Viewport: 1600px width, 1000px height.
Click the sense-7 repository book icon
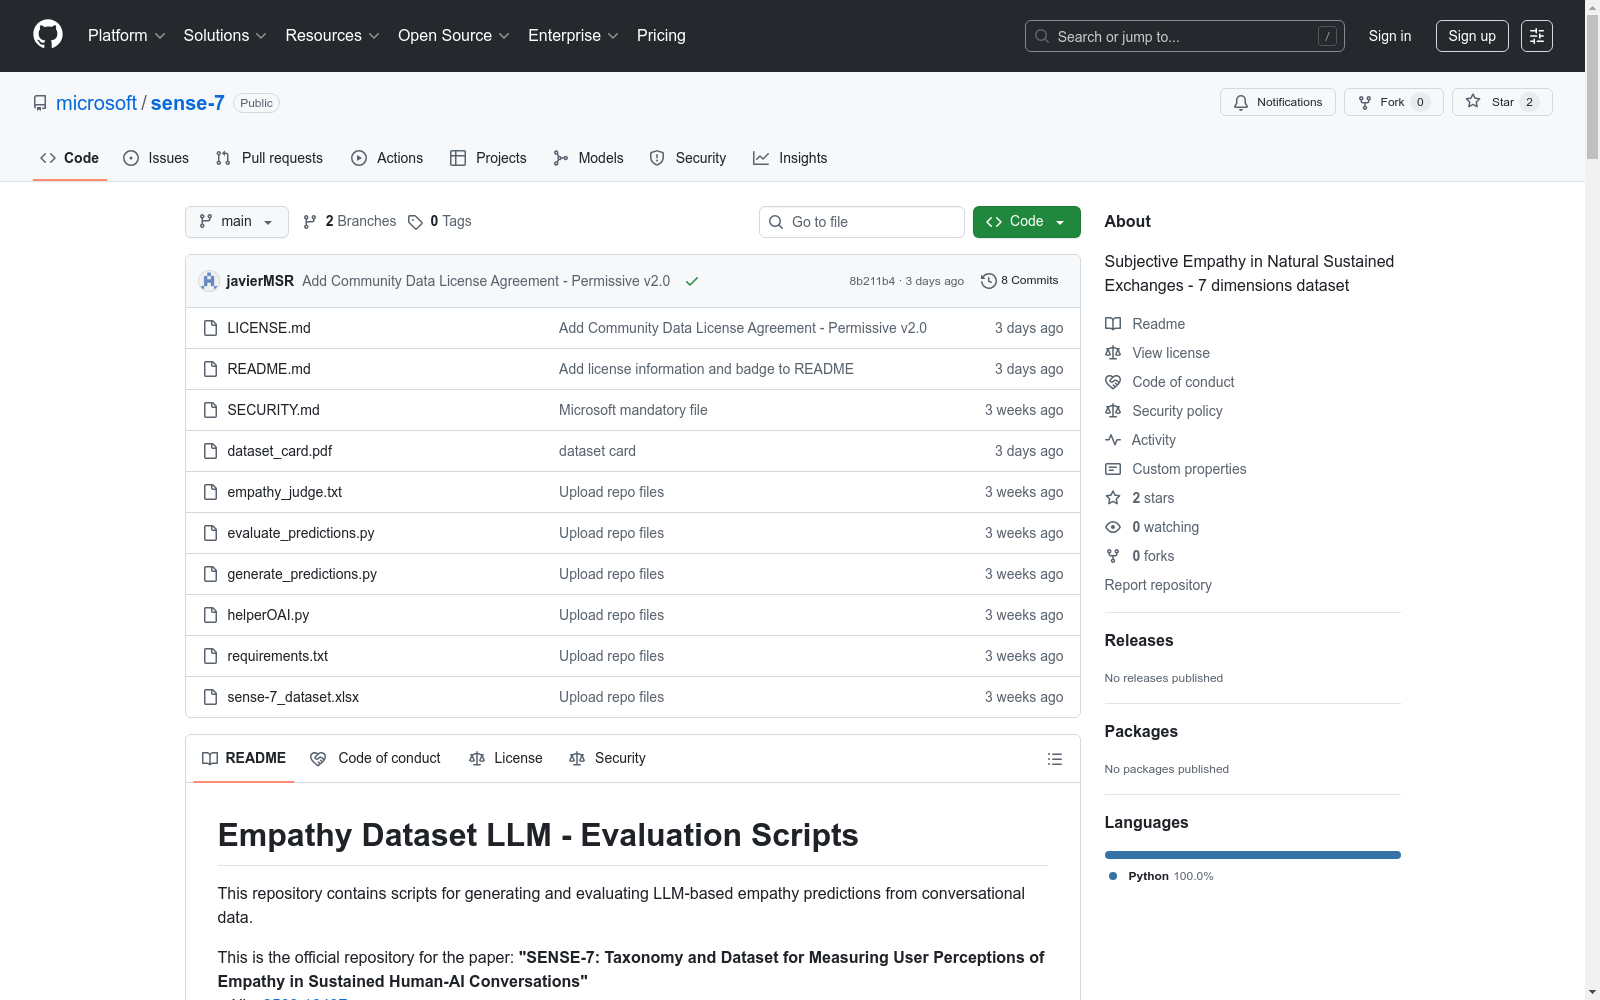pos(40,103)
